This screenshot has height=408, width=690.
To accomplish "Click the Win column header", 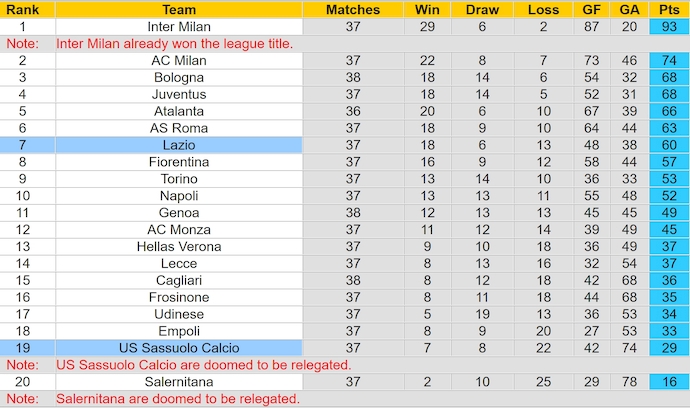I will pyautogui.click(x=427, y=9).
